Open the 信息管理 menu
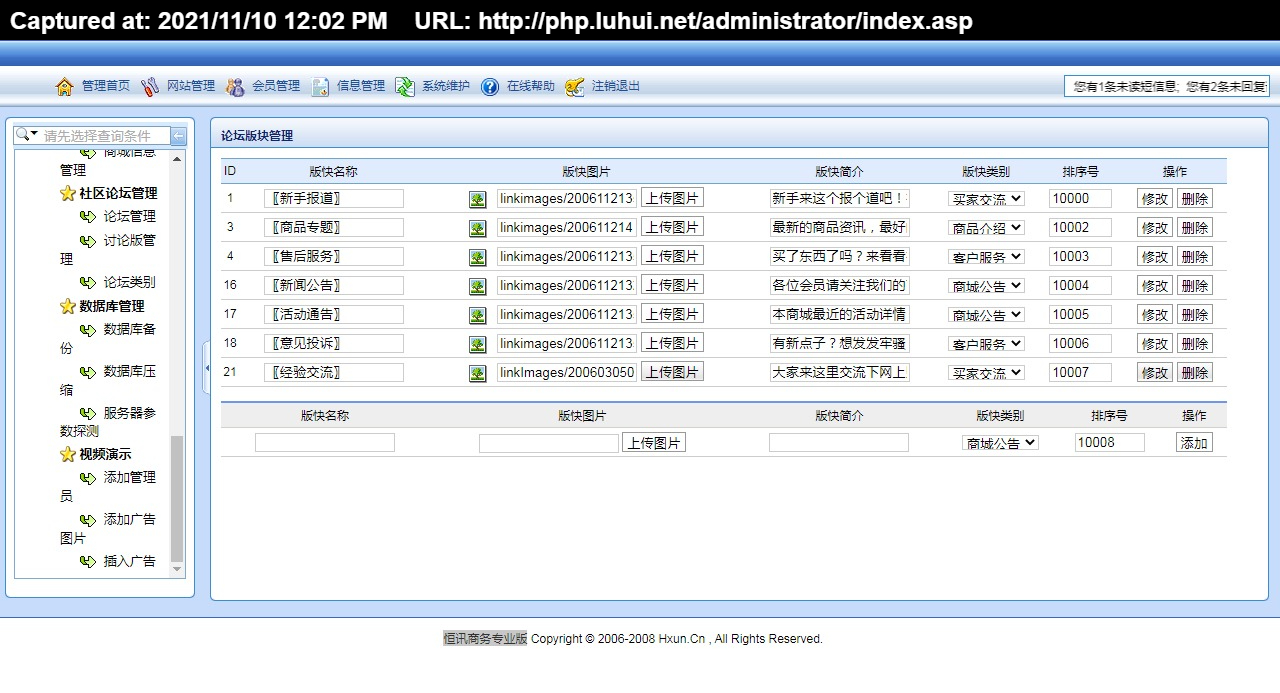 [x=361, y=86]
